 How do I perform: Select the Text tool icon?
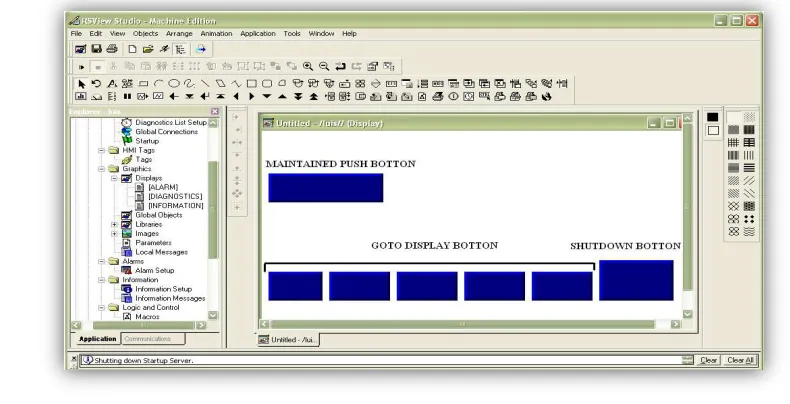(112, 84)
